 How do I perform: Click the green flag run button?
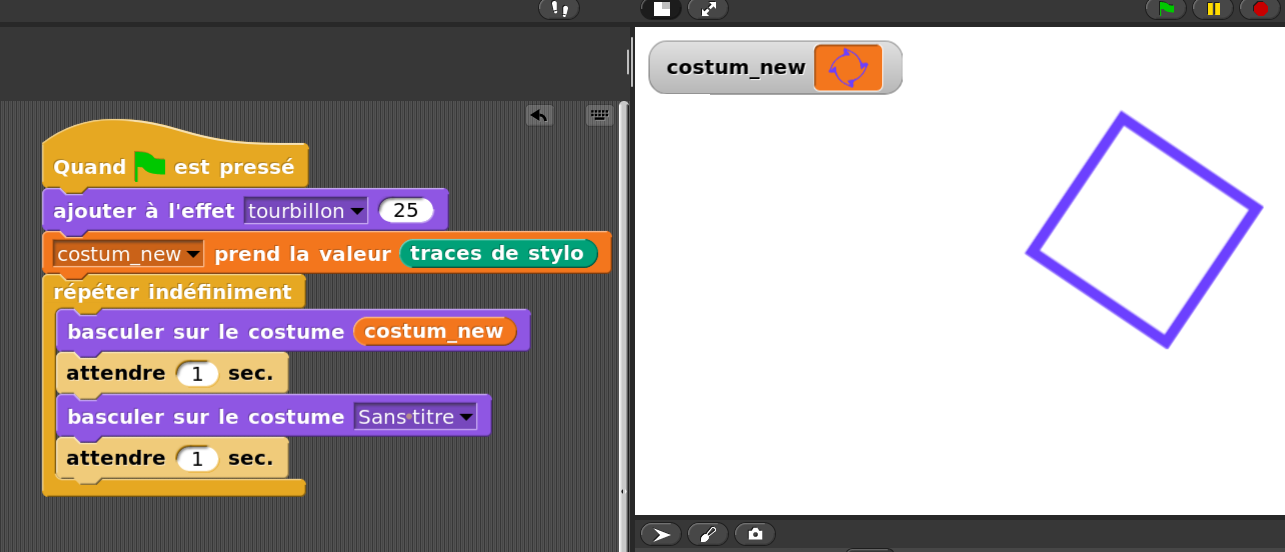tap(1166, 9)
